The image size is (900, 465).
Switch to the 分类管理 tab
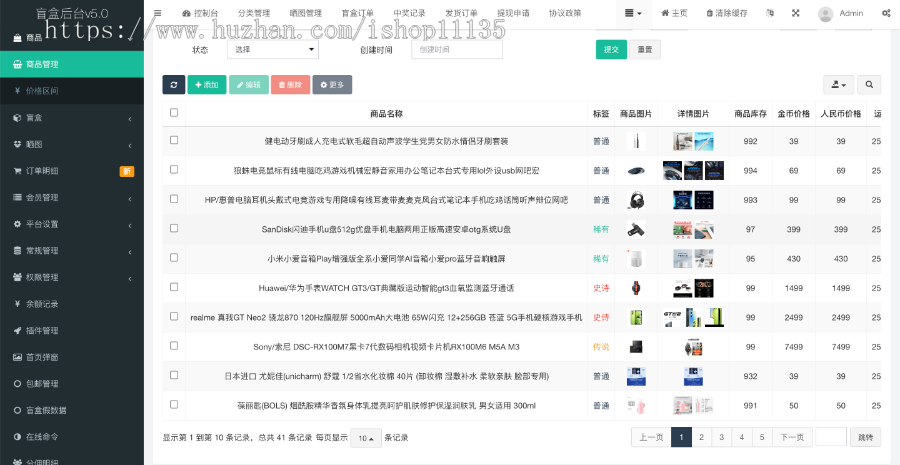254,13
